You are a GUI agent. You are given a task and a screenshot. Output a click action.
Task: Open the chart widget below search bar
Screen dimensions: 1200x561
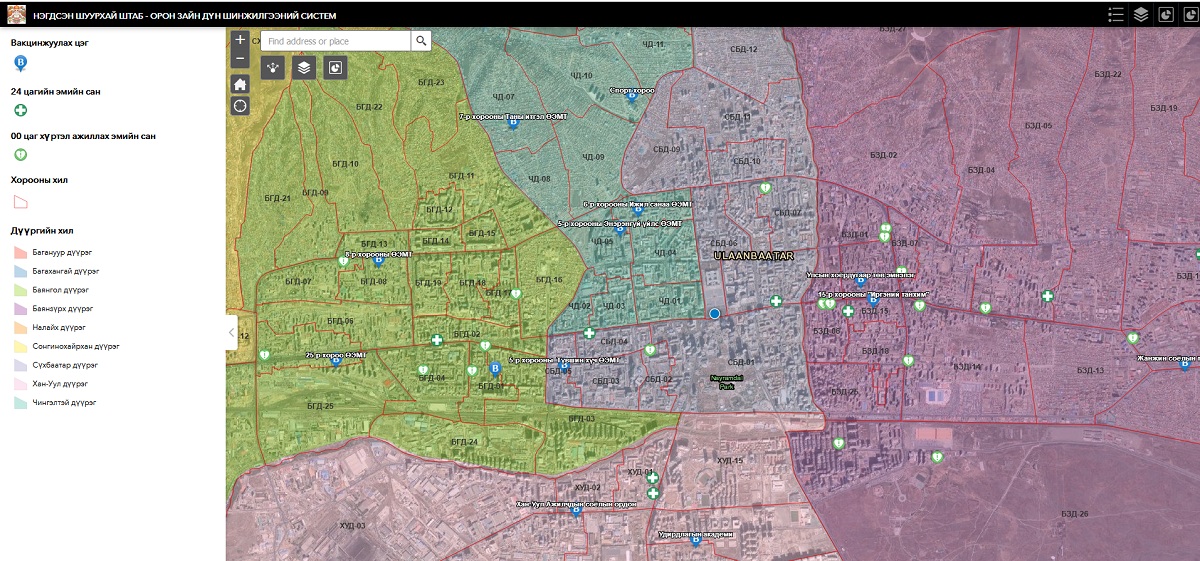[x=335, y=68]
